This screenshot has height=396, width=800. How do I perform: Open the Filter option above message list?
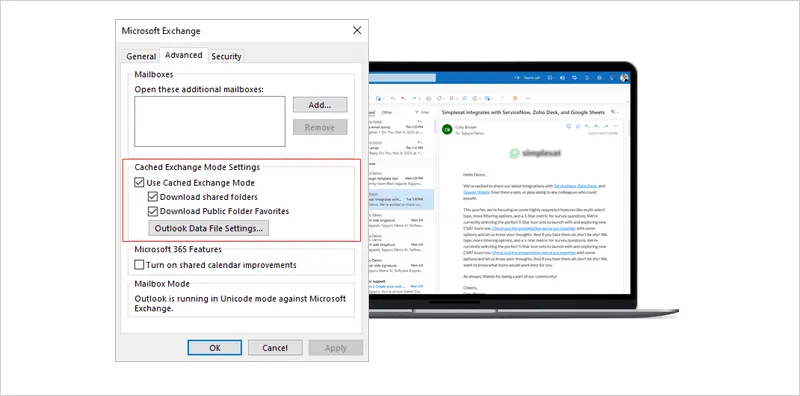click(x=422, y=112)
